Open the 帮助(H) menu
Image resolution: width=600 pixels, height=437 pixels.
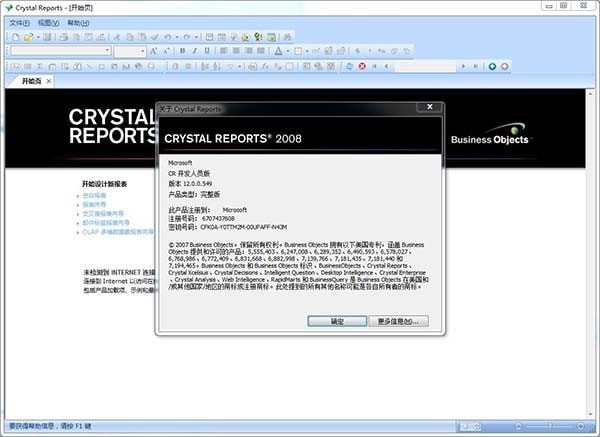78,23
